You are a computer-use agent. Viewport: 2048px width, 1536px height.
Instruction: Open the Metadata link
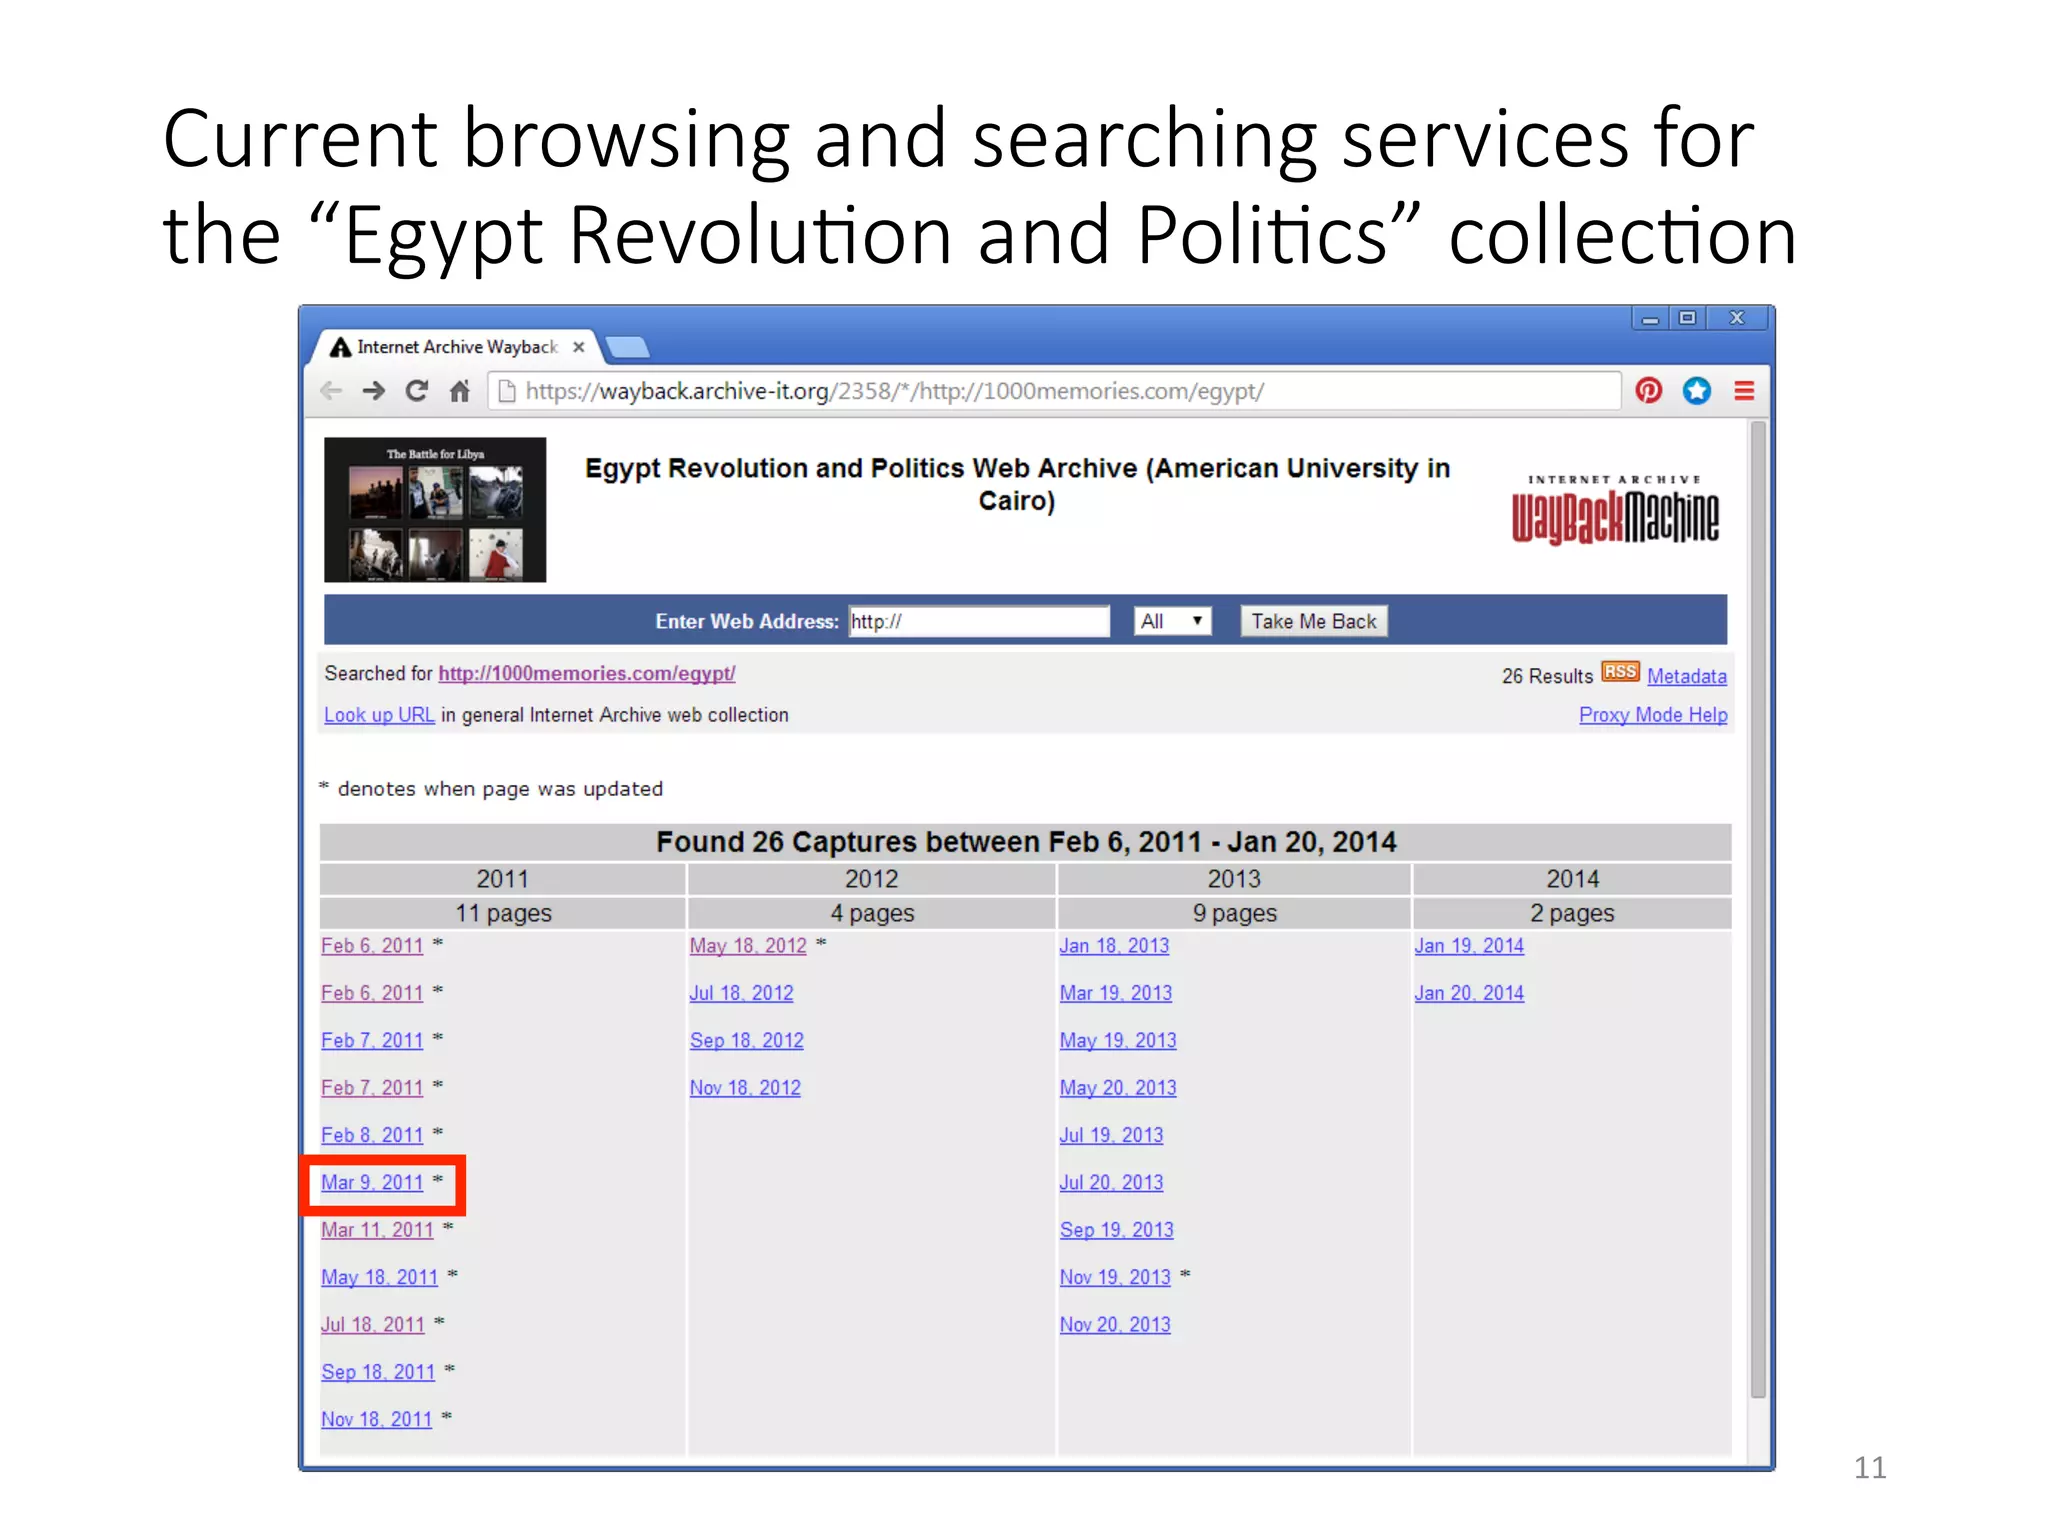coord(1687,676)
